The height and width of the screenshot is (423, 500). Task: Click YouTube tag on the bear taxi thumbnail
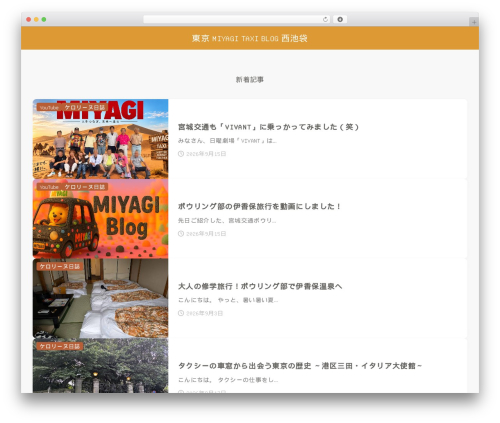pos(49,187)
